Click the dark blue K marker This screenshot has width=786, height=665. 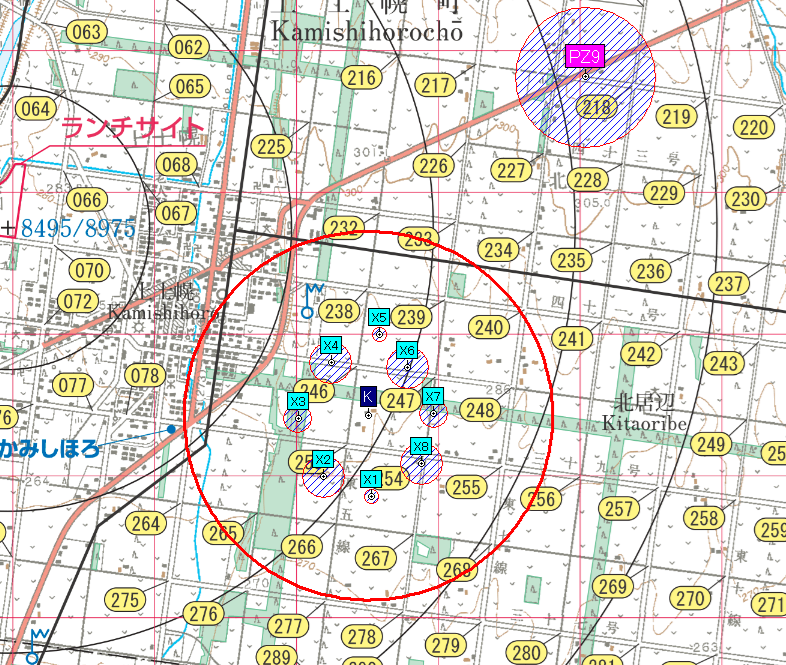(x=368, y=395)
